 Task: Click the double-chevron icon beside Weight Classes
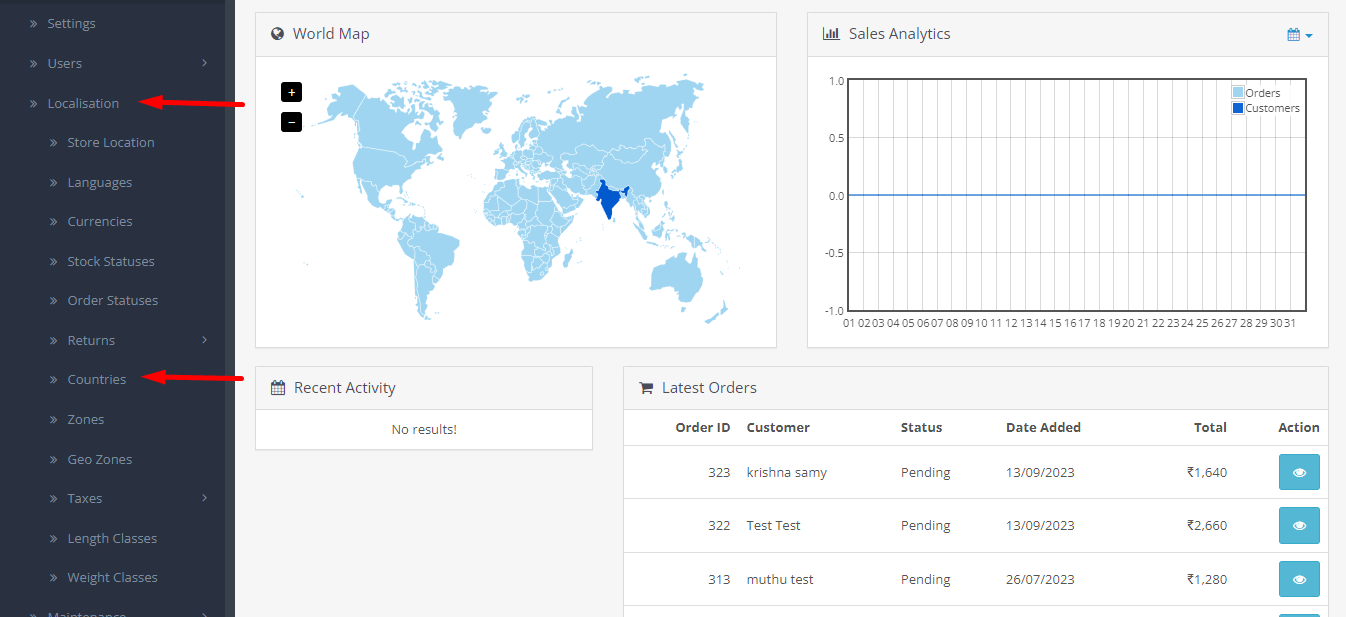tap(54, 578)
